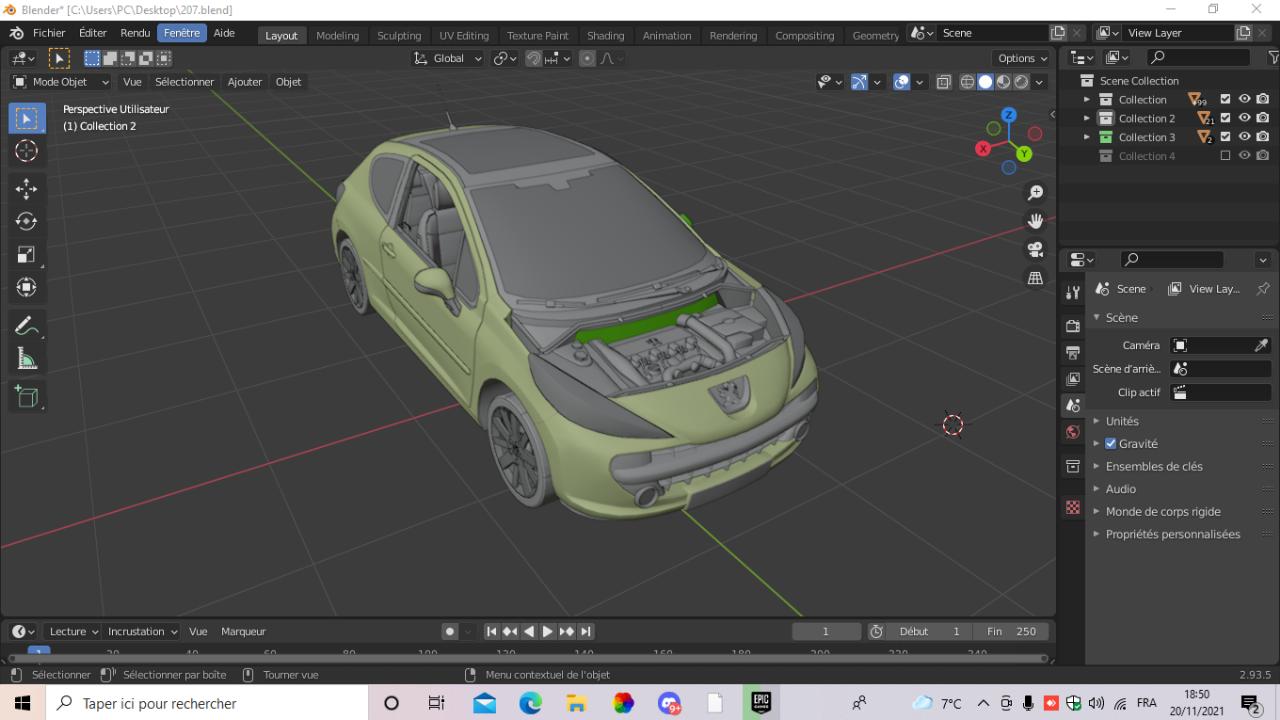The height and width of the screenshot is (720, 1280).
Task: Click the current frame field
Action: [826, 631]
